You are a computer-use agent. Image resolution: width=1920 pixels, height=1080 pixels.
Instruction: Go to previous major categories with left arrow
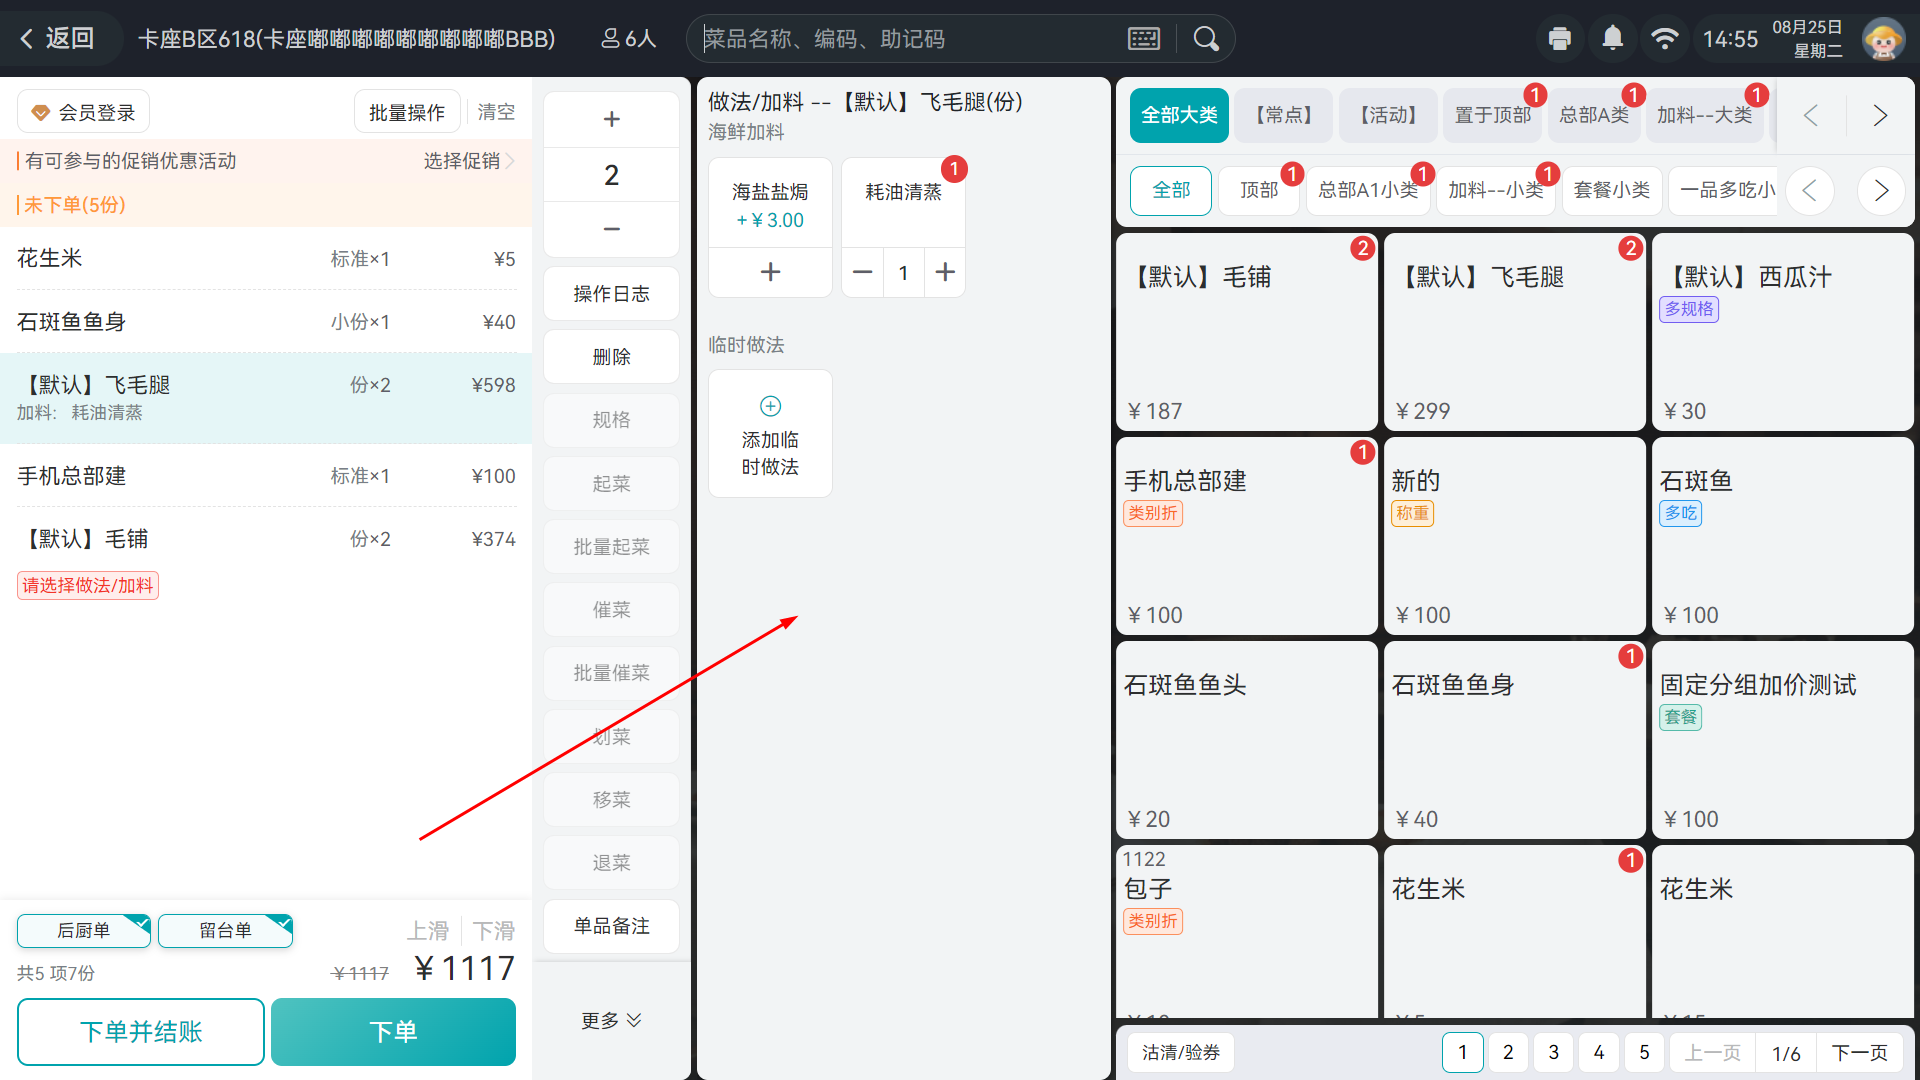point(1811,115)
